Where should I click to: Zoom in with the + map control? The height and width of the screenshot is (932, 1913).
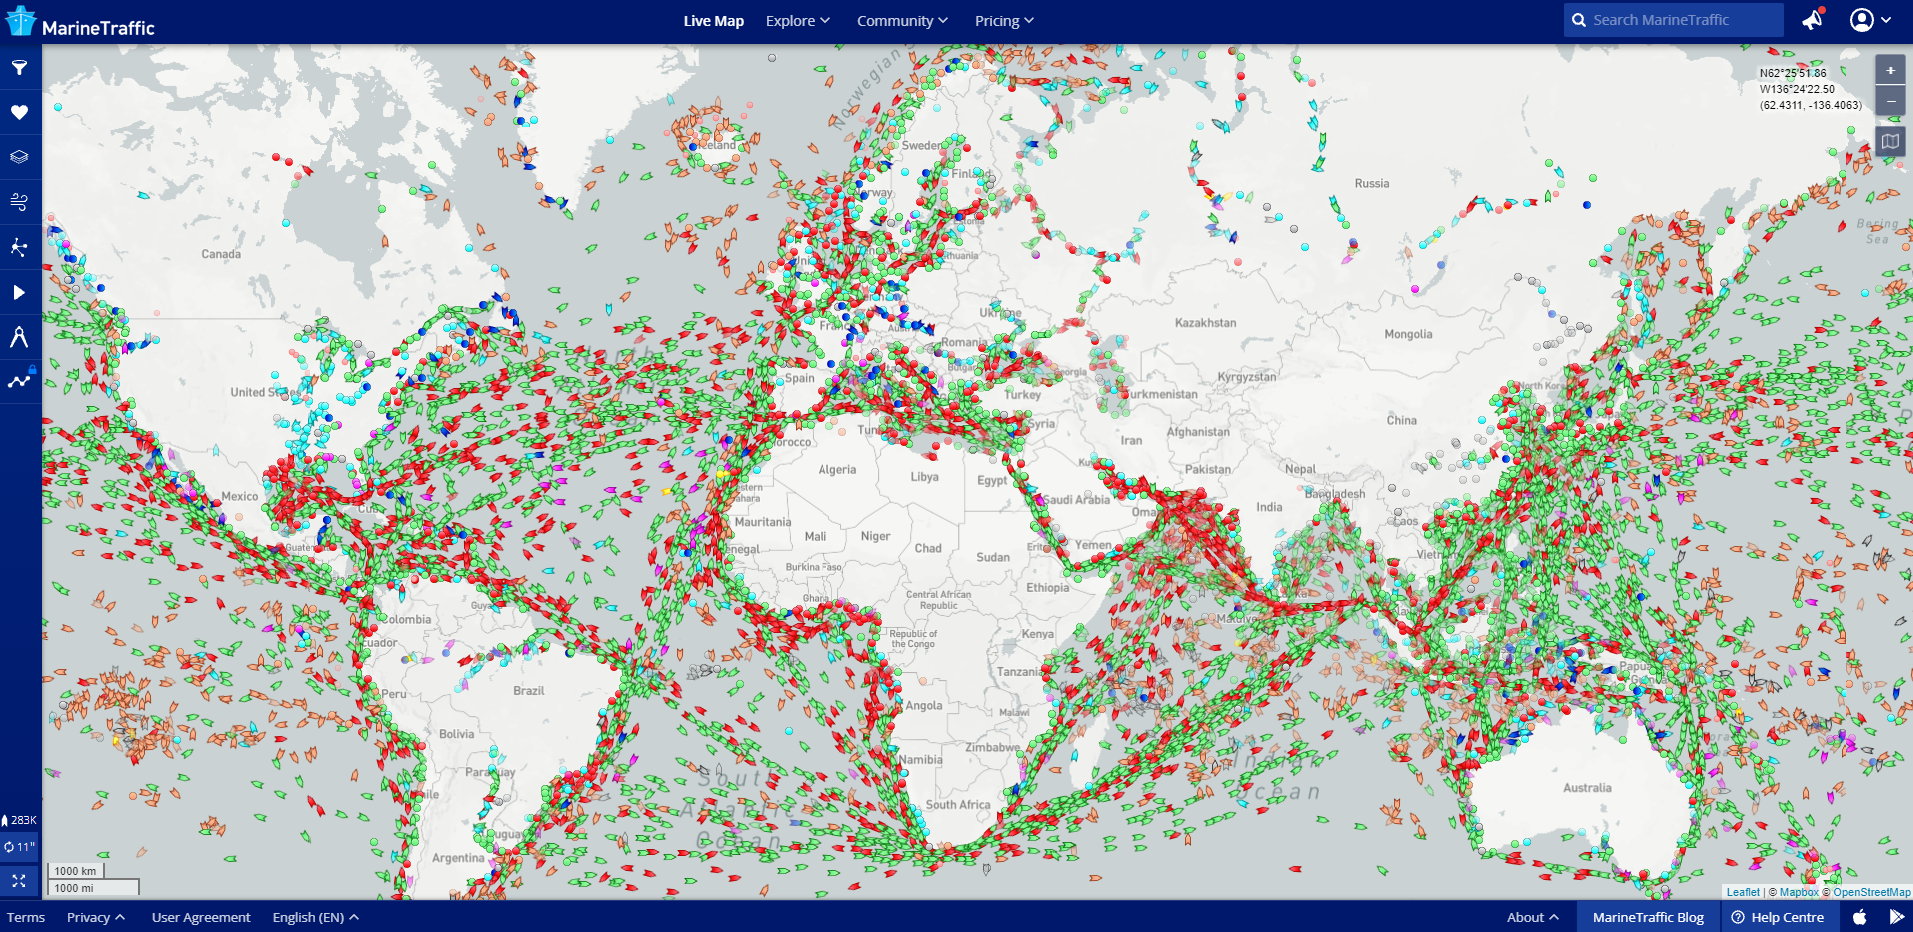coord(1890,69)
